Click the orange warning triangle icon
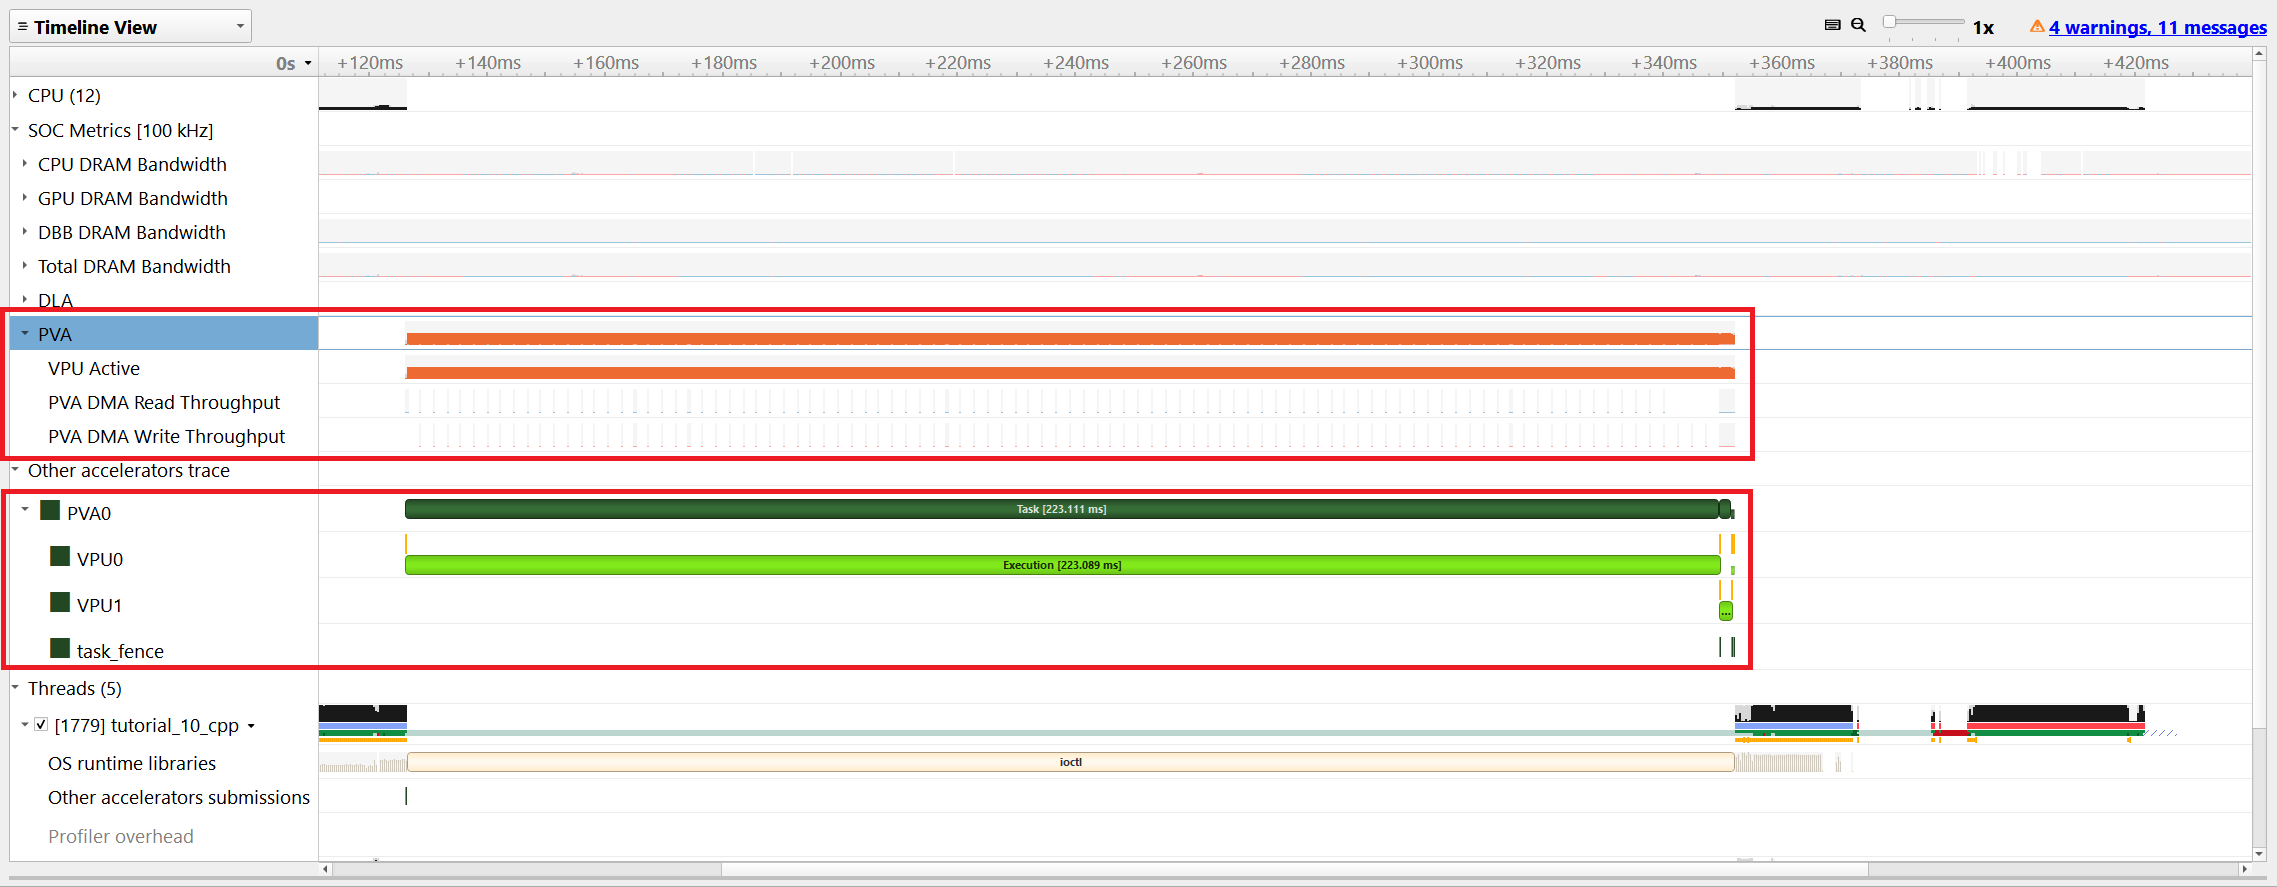This screenshot has width=2277, height=887. [x=2036, y=26]
